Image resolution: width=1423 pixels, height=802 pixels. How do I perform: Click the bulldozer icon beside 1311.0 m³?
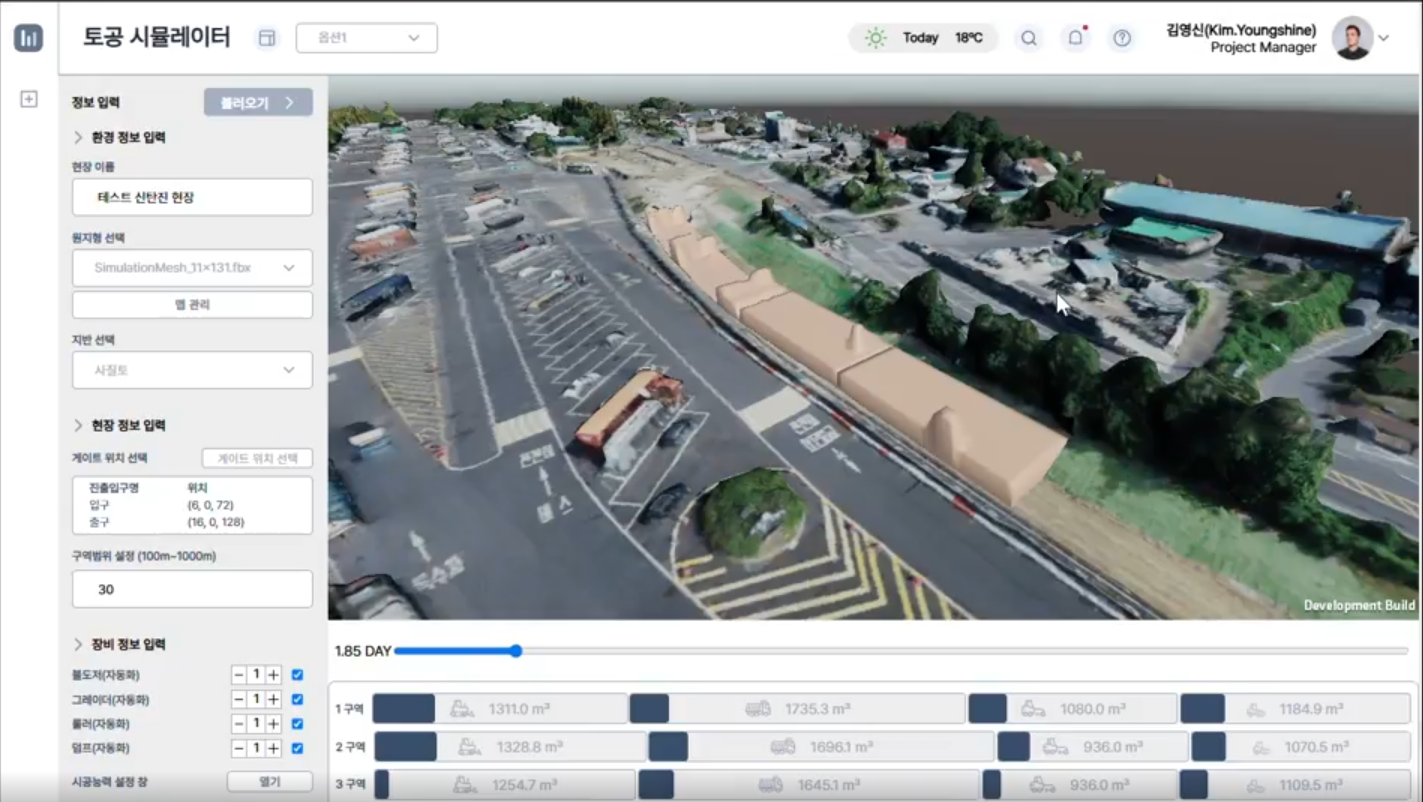462,709
